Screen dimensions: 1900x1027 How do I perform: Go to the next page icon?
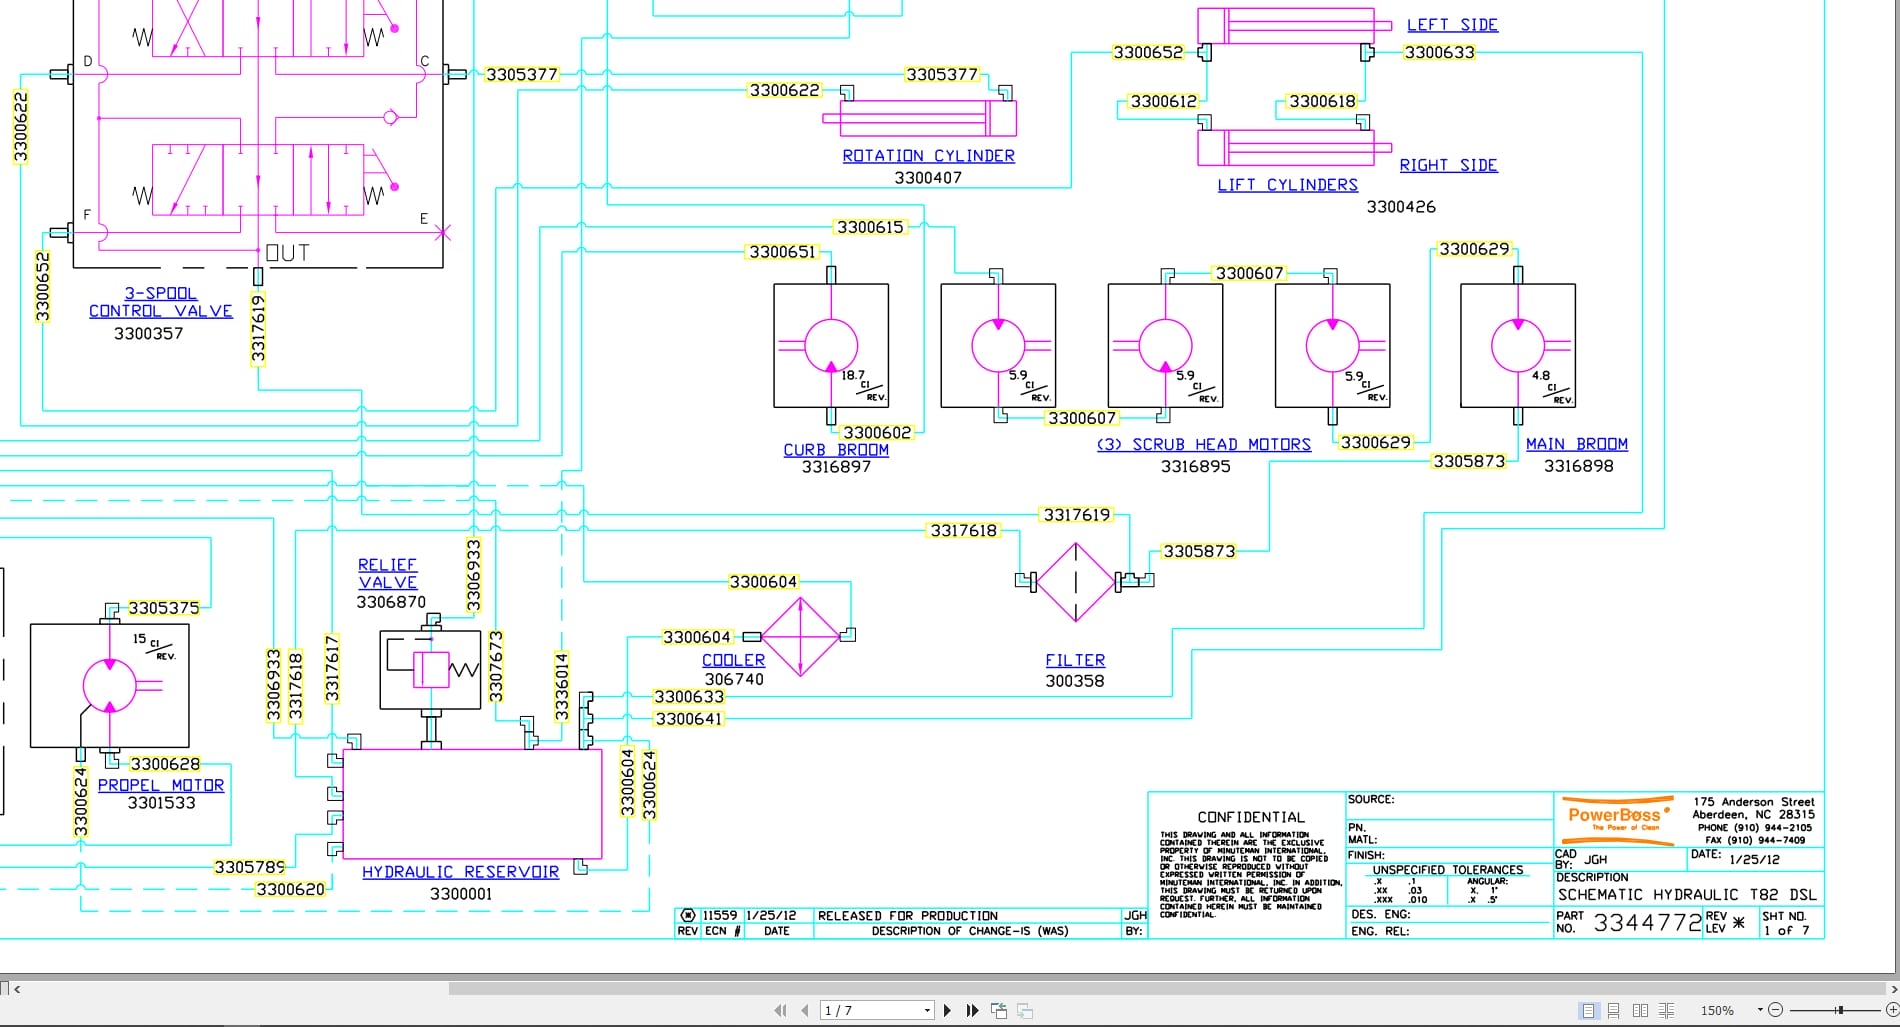(x=947, y=1010)
